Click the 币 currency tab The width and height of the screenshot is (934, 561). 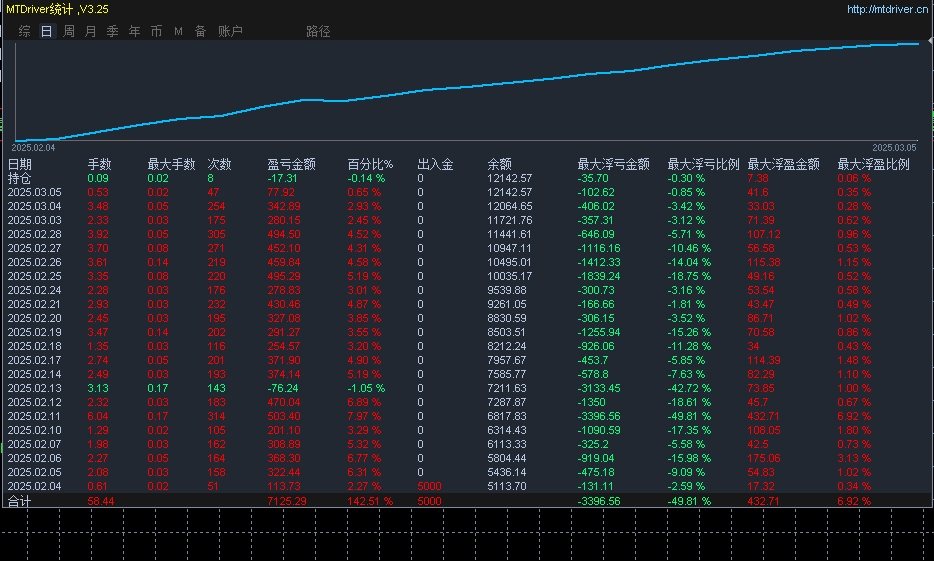click(x=156, y=31)
